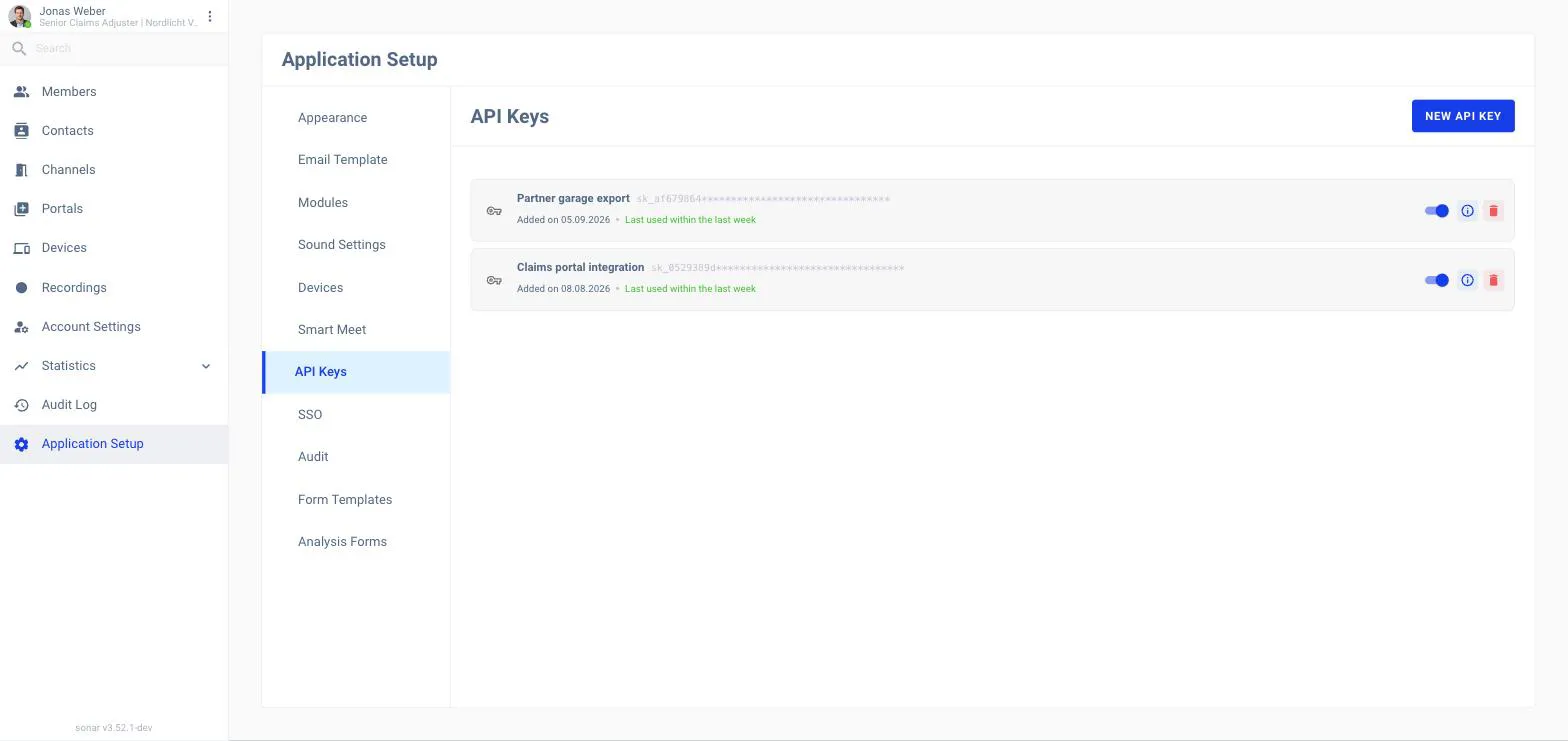
Task: Click the Members people icon
Action: [x=21, y=92]
